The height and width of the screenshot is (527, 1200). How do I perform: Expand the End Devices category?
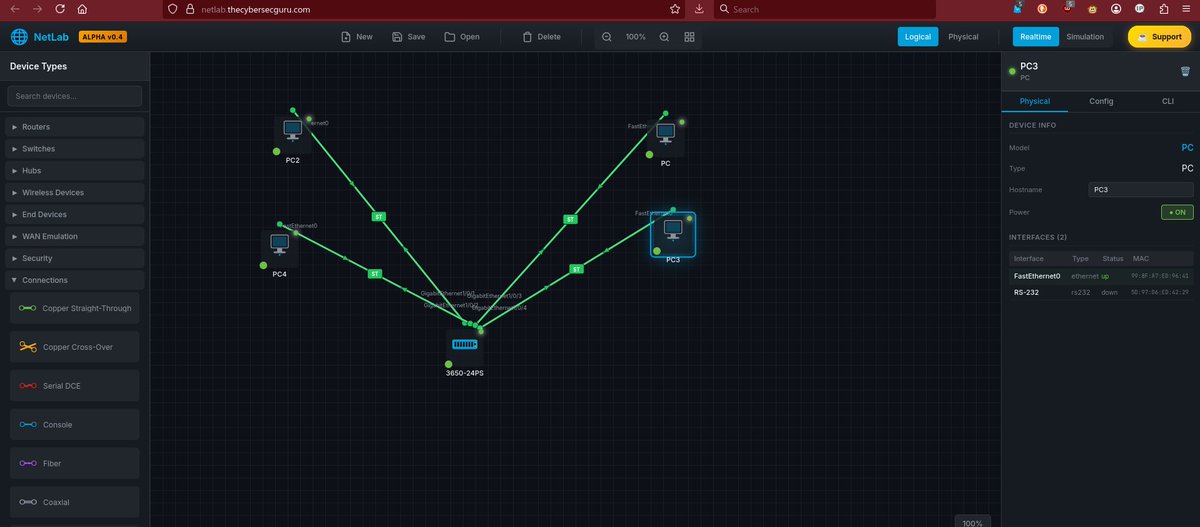(75, 214)
